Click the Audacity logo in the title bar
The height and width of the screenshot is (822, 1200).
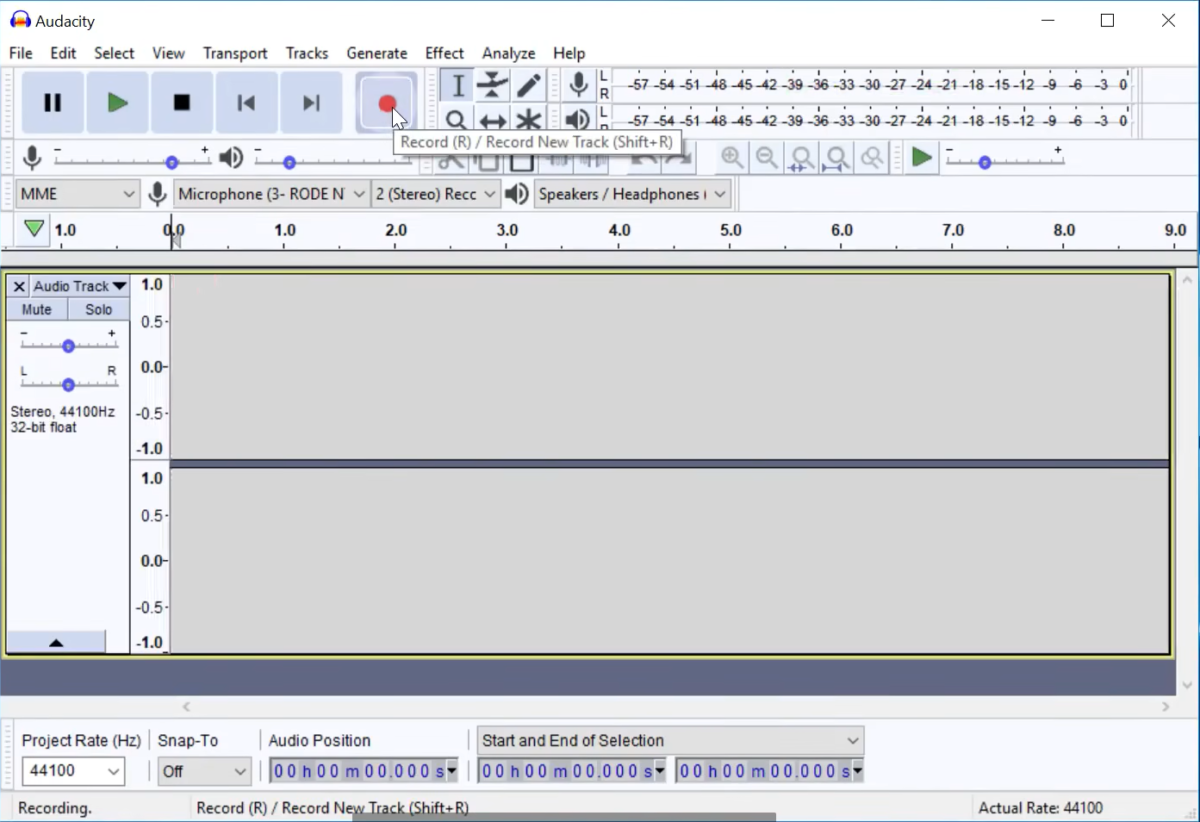(20, 20)
